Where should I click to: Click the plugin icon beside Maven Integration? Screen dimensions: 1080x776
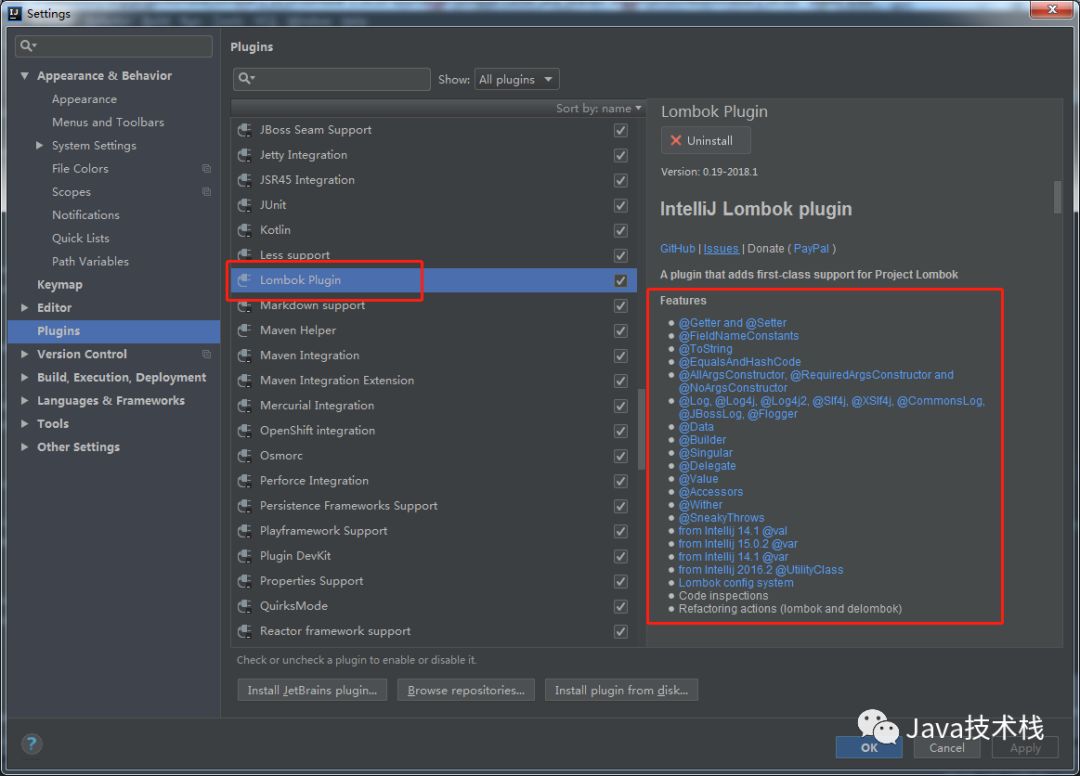245,356
